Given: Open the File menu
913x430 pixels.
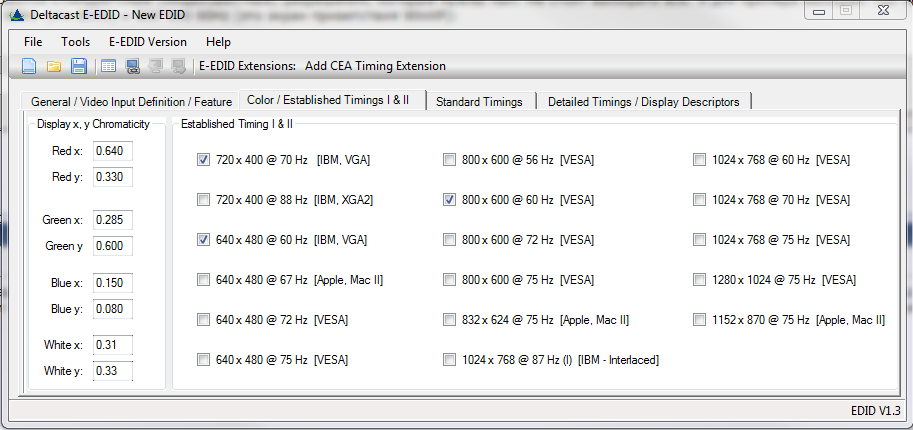Looking at the screenshot, I should (33, 42).
